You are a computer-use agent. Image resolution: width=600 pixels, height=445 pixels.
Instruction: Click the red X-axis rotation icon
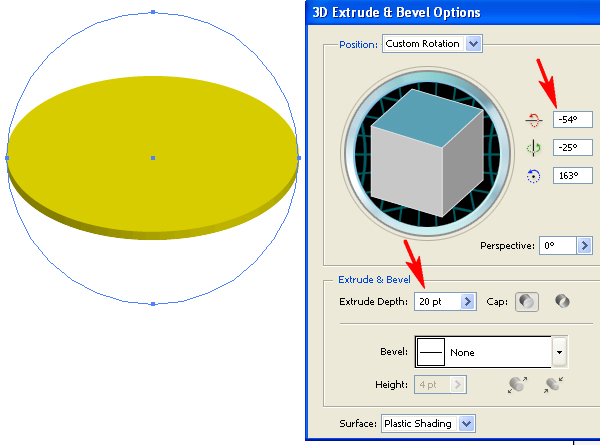[x=533, y=120]
